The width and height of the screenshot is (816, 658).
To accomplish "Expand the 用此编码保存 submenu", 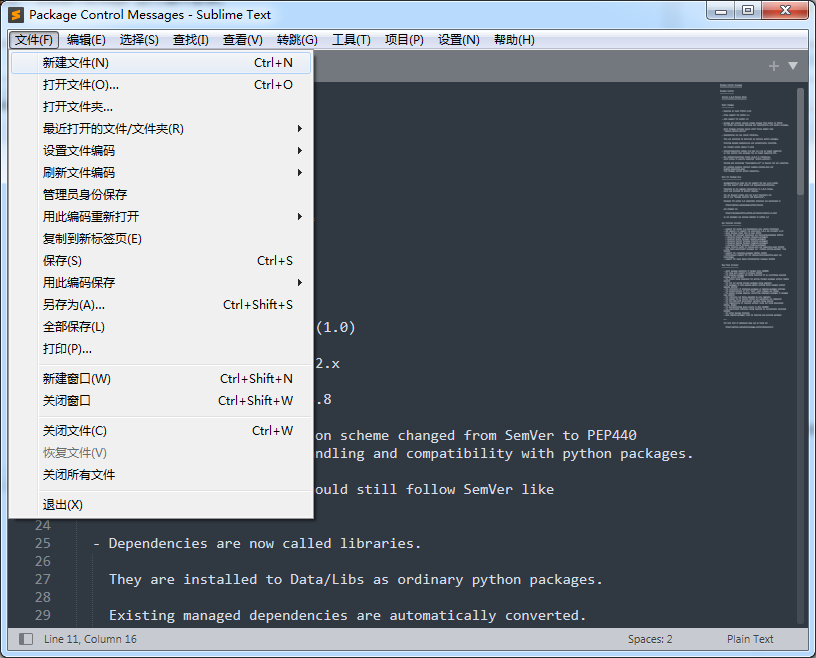I will point(150,282).
